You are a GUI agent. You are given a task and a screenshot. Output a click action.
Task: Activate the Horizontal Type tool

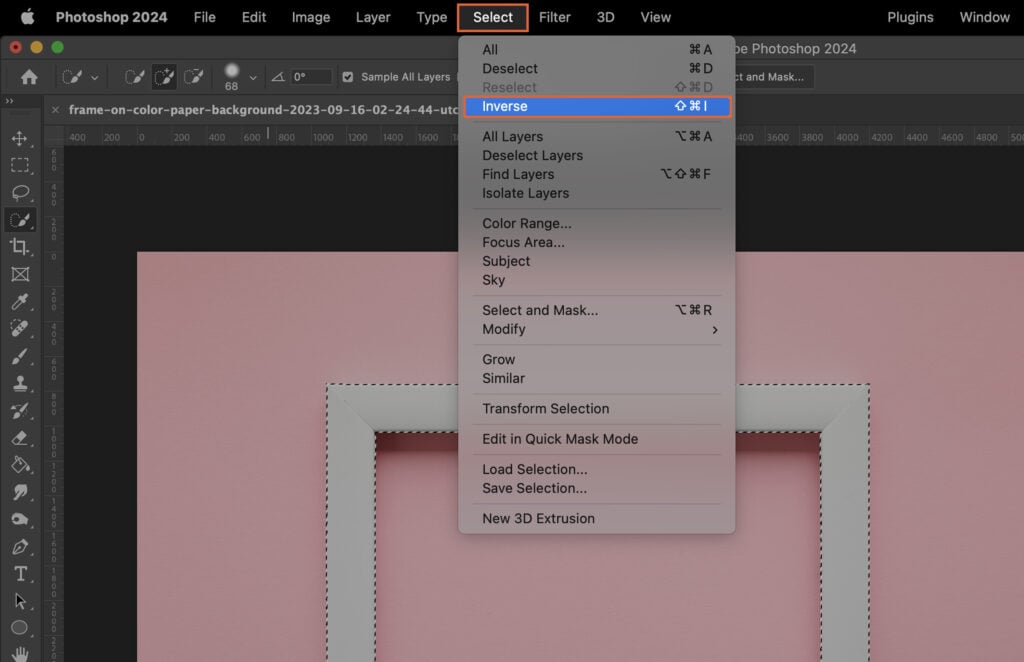click(21, 574)
